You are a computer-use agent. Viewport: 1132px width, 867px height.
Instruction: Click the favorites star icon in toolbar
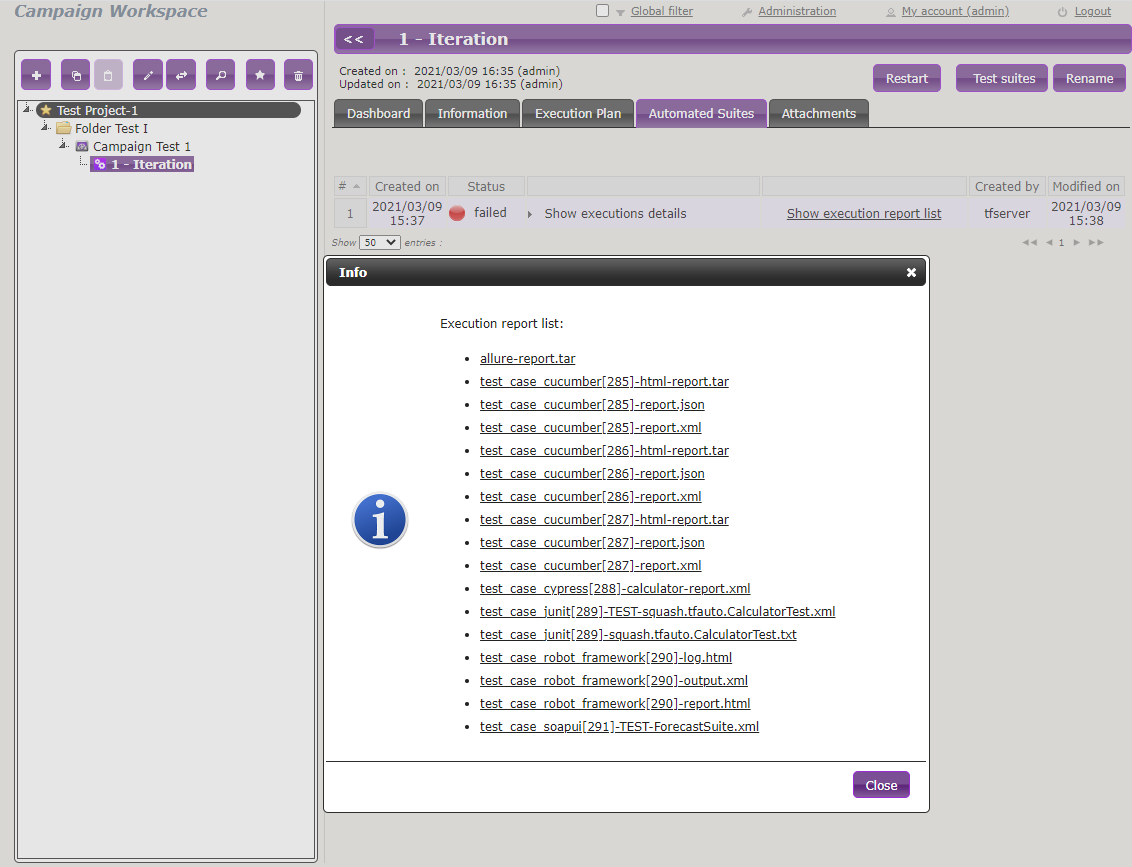point(260,75)
